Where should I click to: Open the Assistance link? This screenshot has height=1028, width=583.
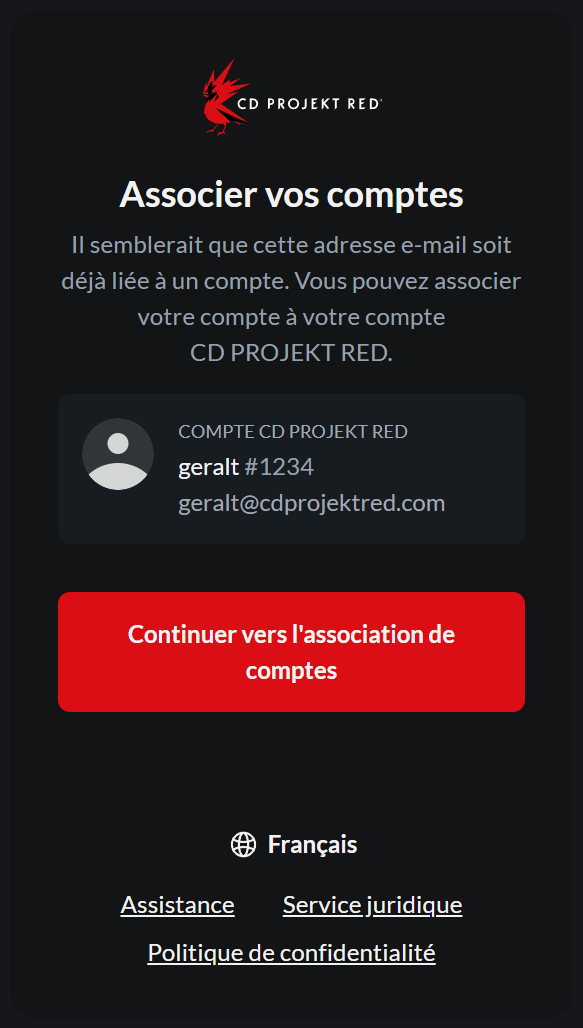point(178,905)
